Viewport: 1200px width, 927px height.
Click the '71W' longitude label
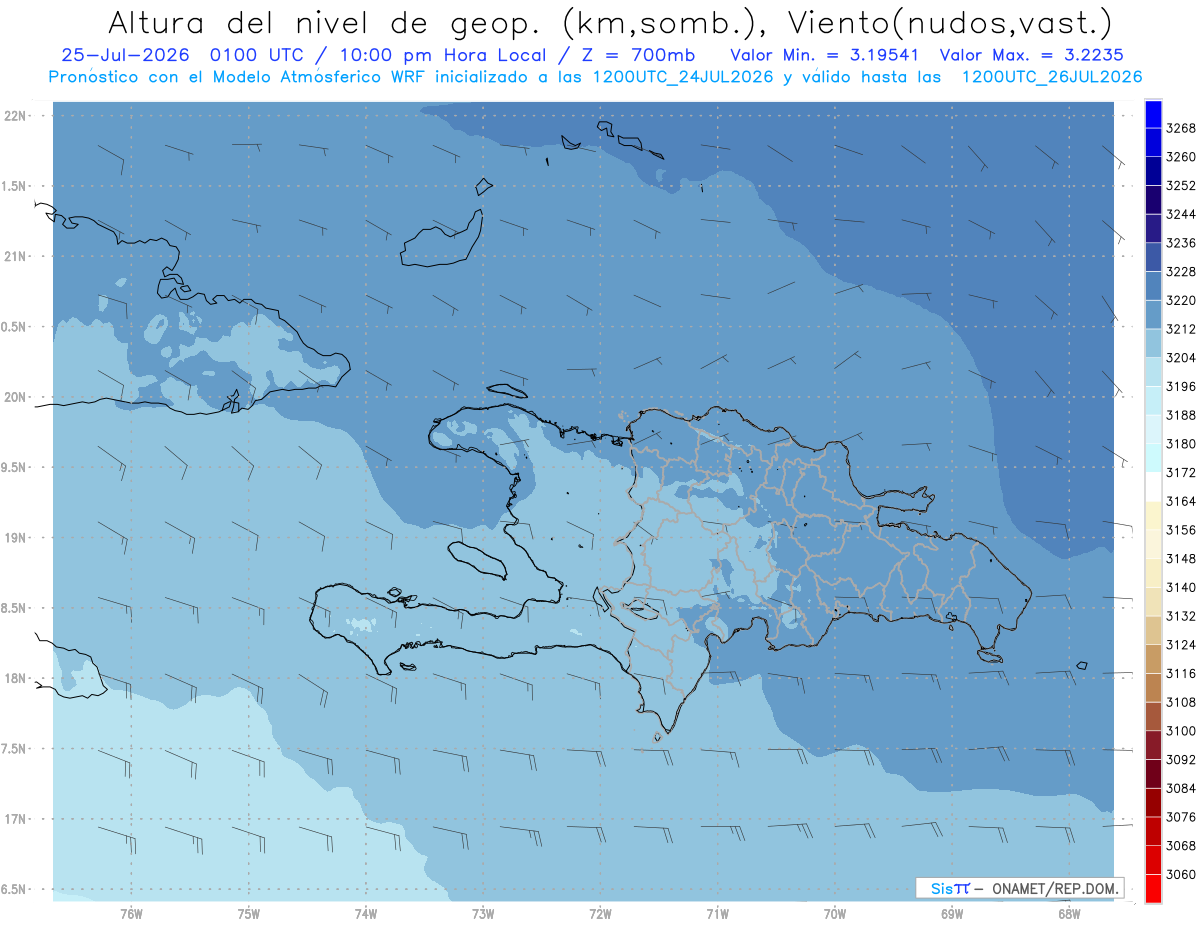click(717, 914)
